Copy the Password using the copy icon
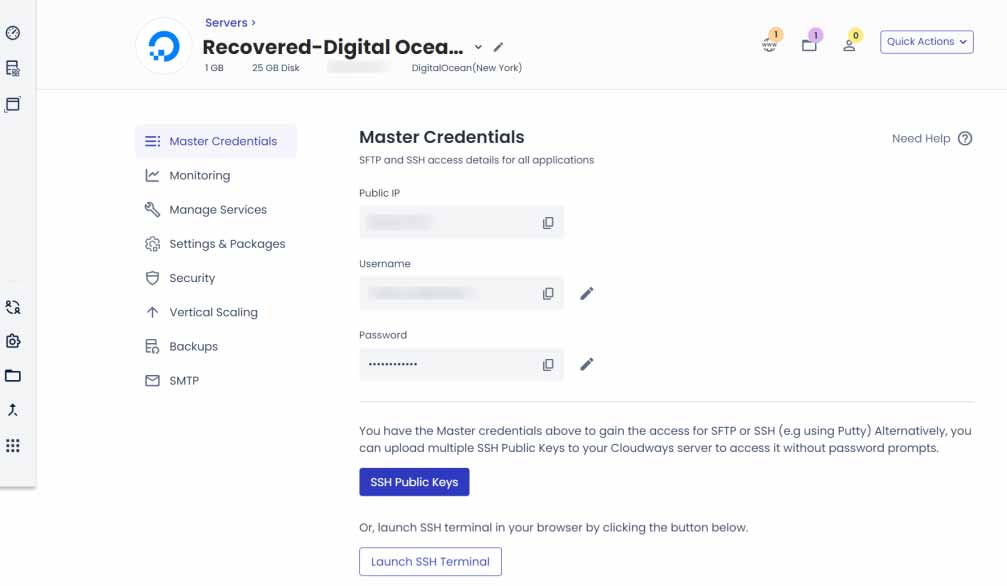The height and width of the screenshot is (586, 1007). point(548,364)
